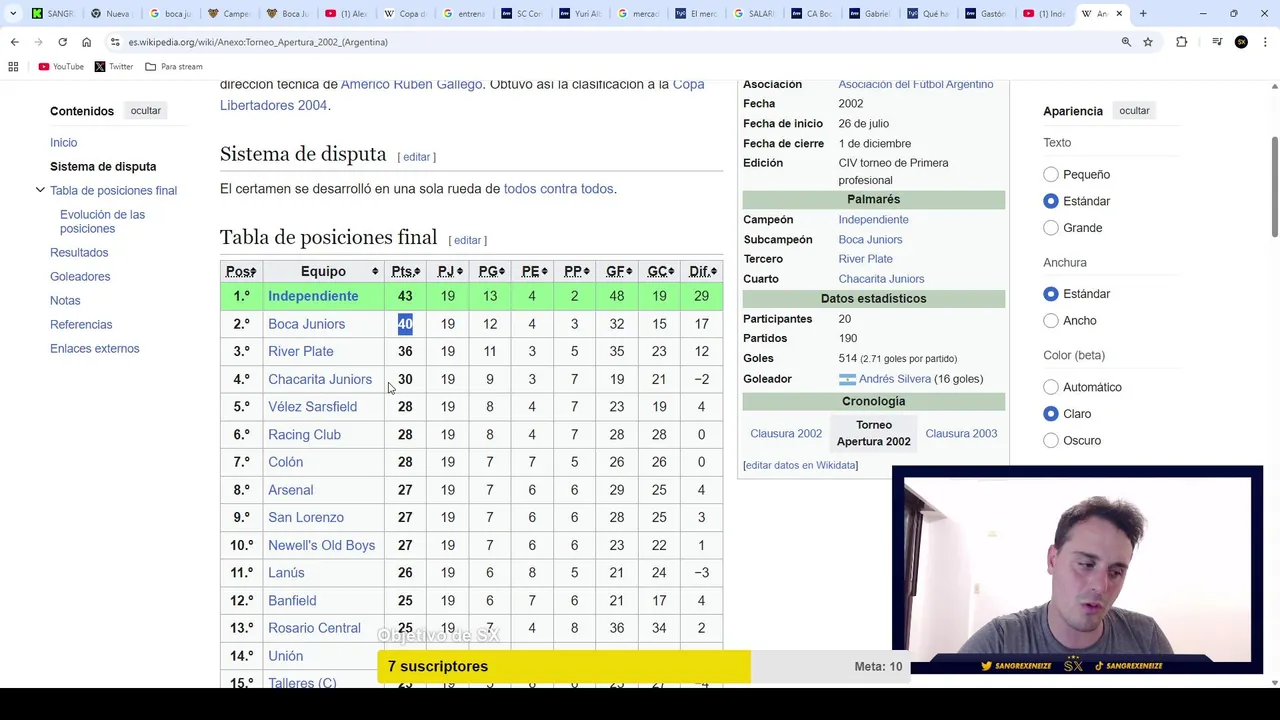The width and height of the screenshot is (1280, 720).
Task: Open the Para stream bookmarks folder
Action: [174, 67]
